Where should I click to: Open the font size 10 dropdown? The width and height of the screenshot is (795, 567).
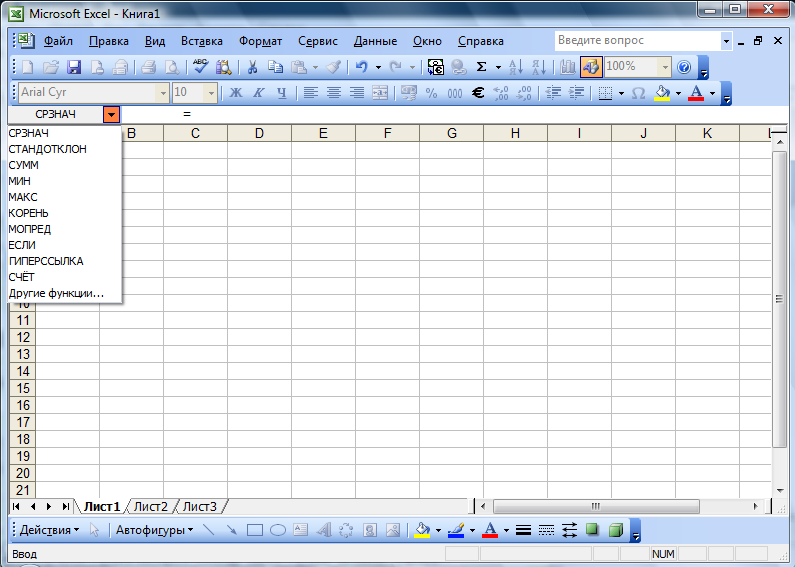tap(211, 93)
